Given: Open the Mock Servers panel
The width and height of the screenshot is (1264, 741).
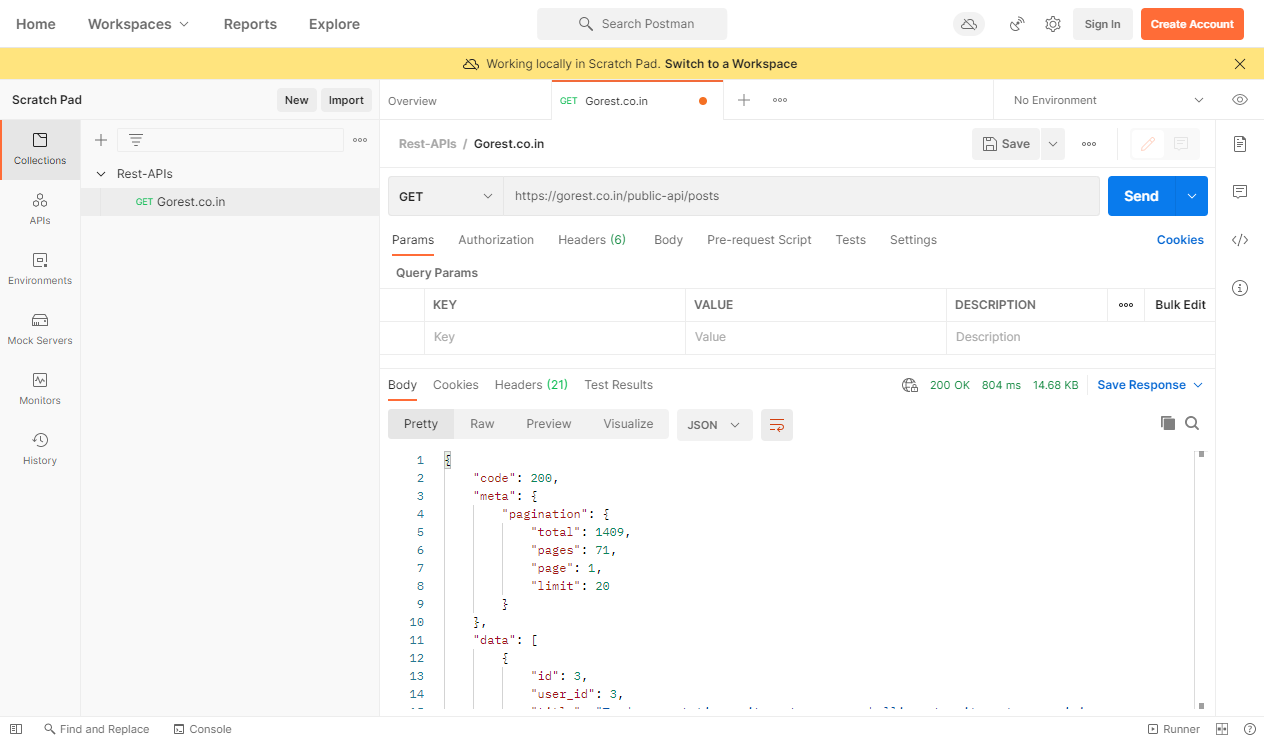Looking at the screenshot, I should [40, 330].
